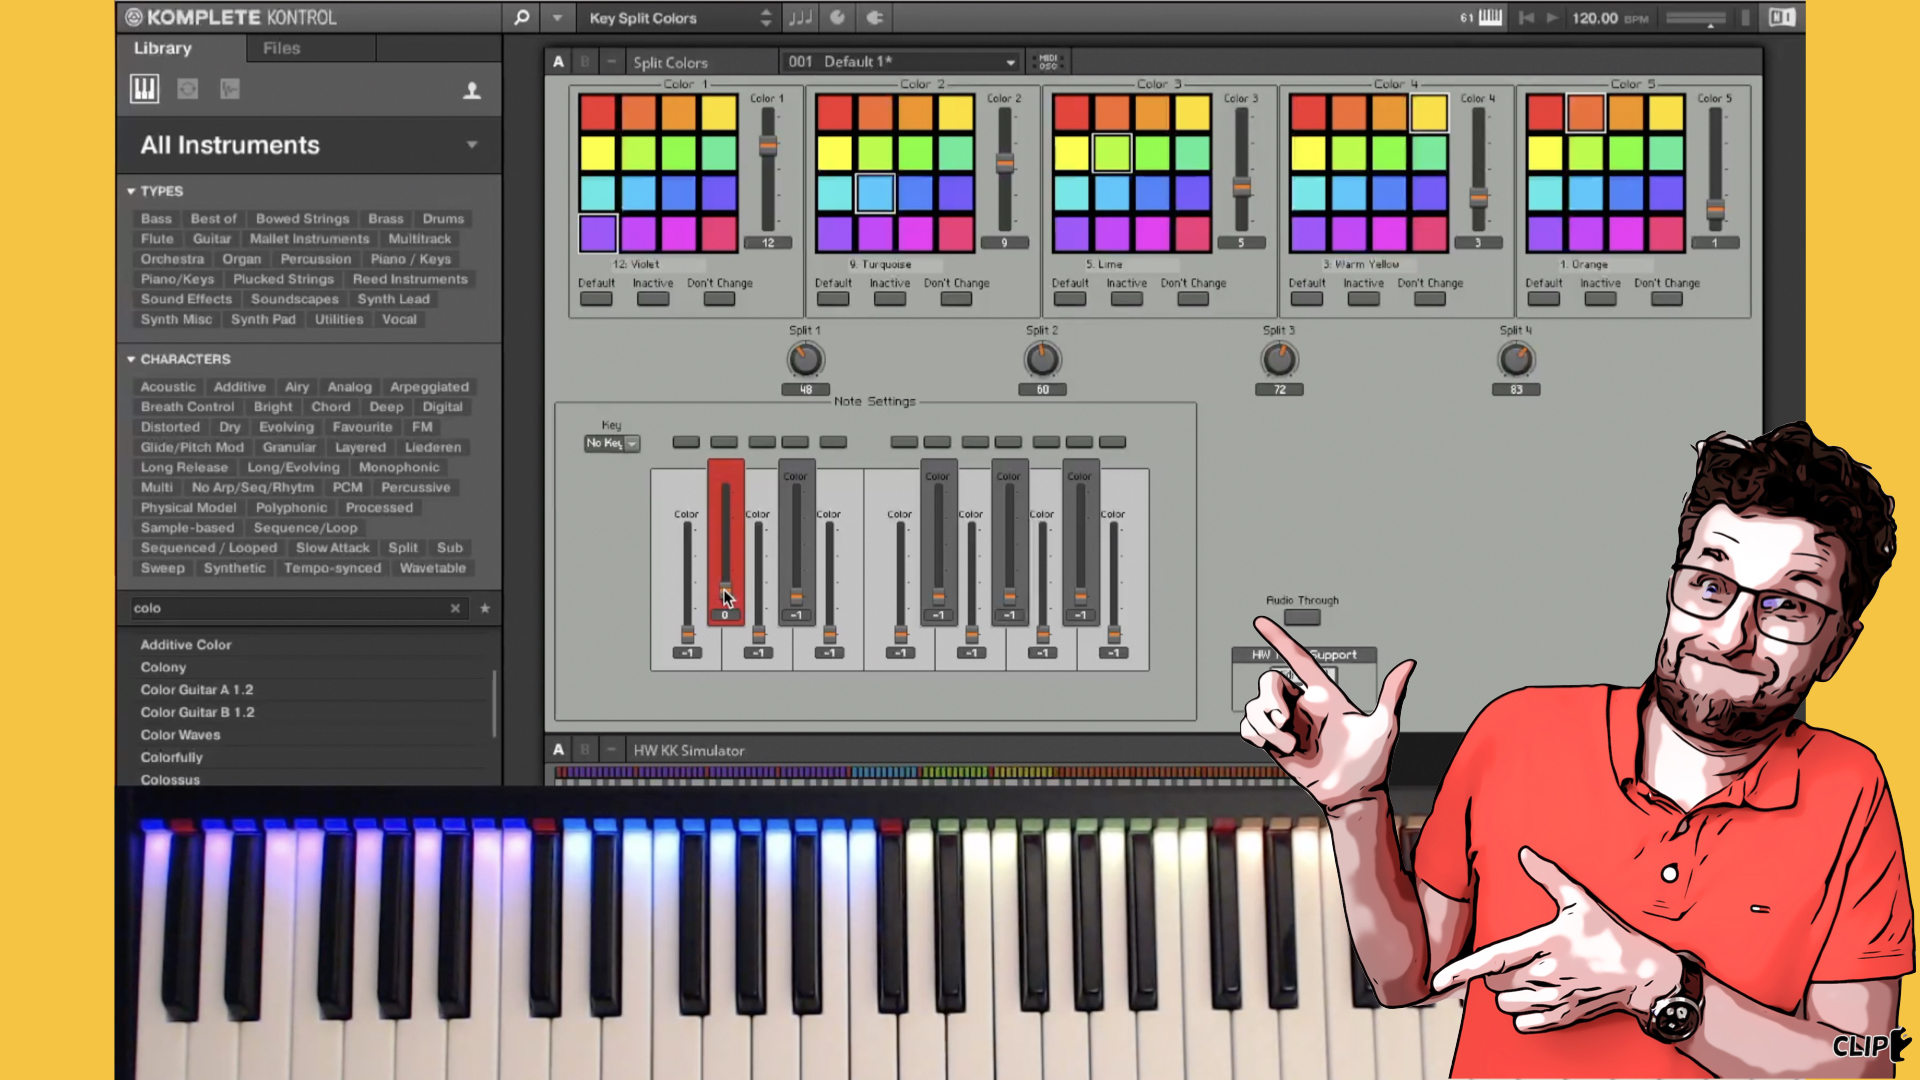Click the 120.00 BPM tempo field
The width and height of the screenshot is (1920, 1080).
point(1609,18)
